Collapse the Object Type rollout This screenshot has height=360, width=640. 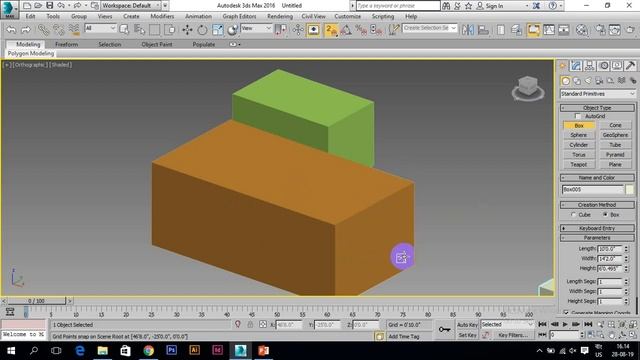click(x=597, y=108)
